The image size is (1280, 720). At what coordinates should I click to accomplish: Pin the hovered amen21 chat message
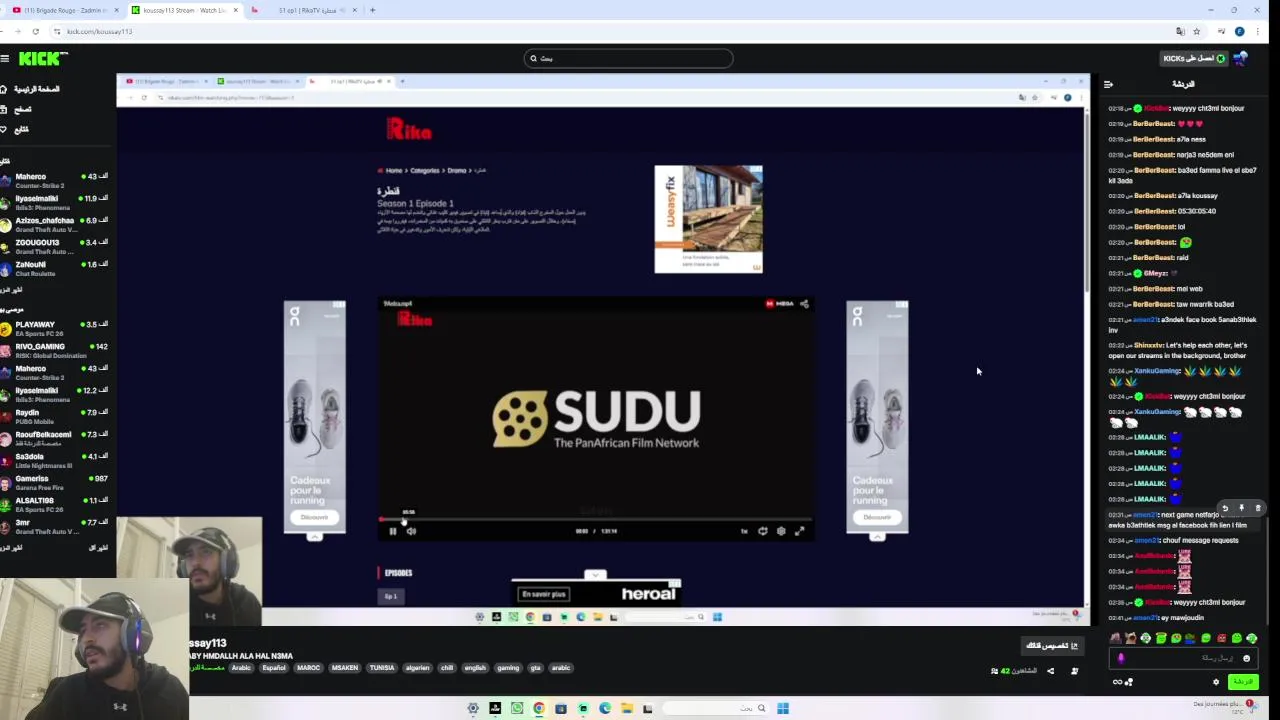click(1241, 508)
